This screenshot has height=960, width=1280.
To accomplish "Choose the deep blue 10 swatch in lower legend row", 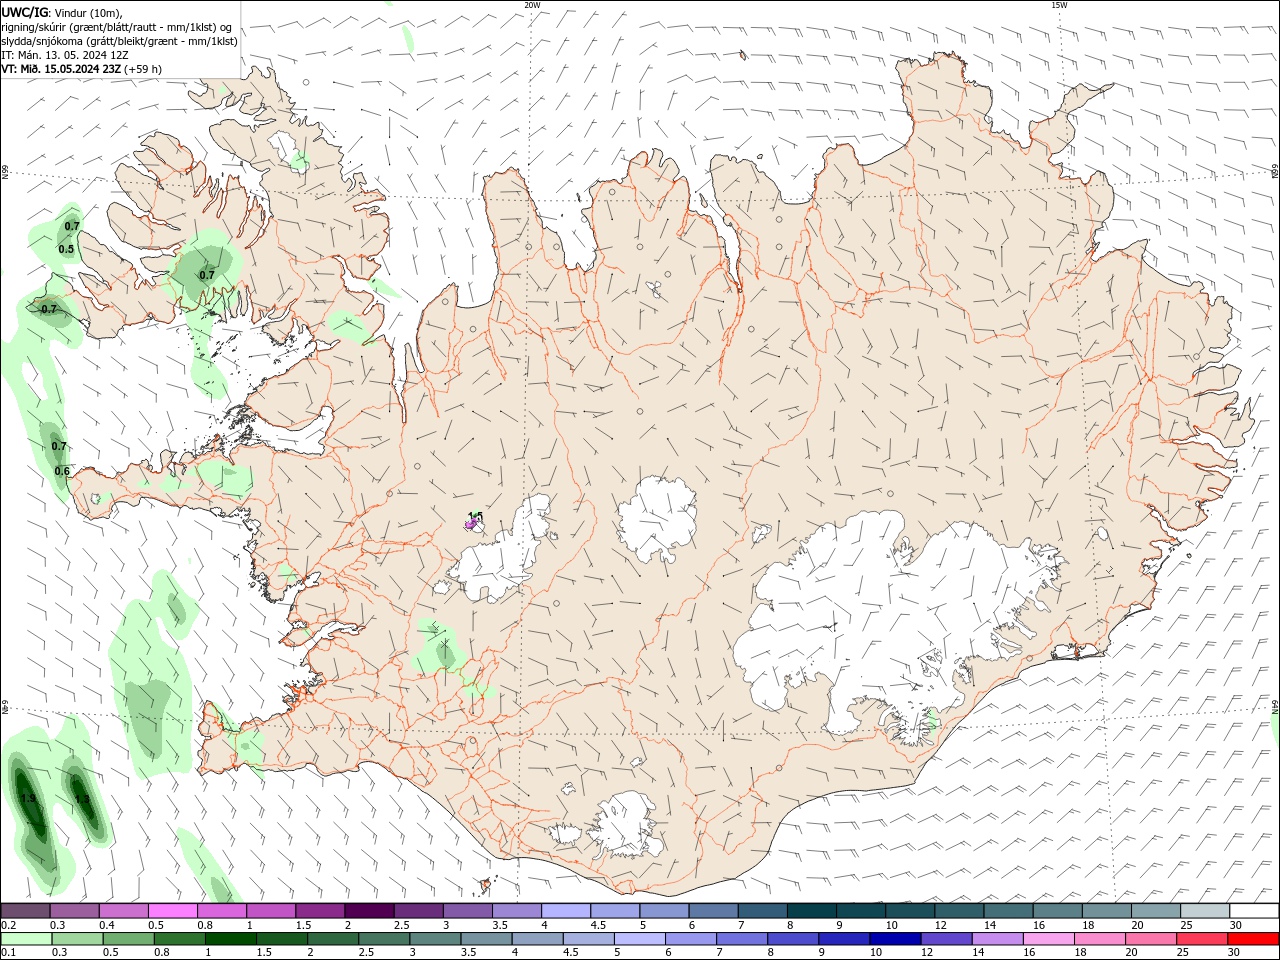I will pyautogui.click(x=896, y=939).
